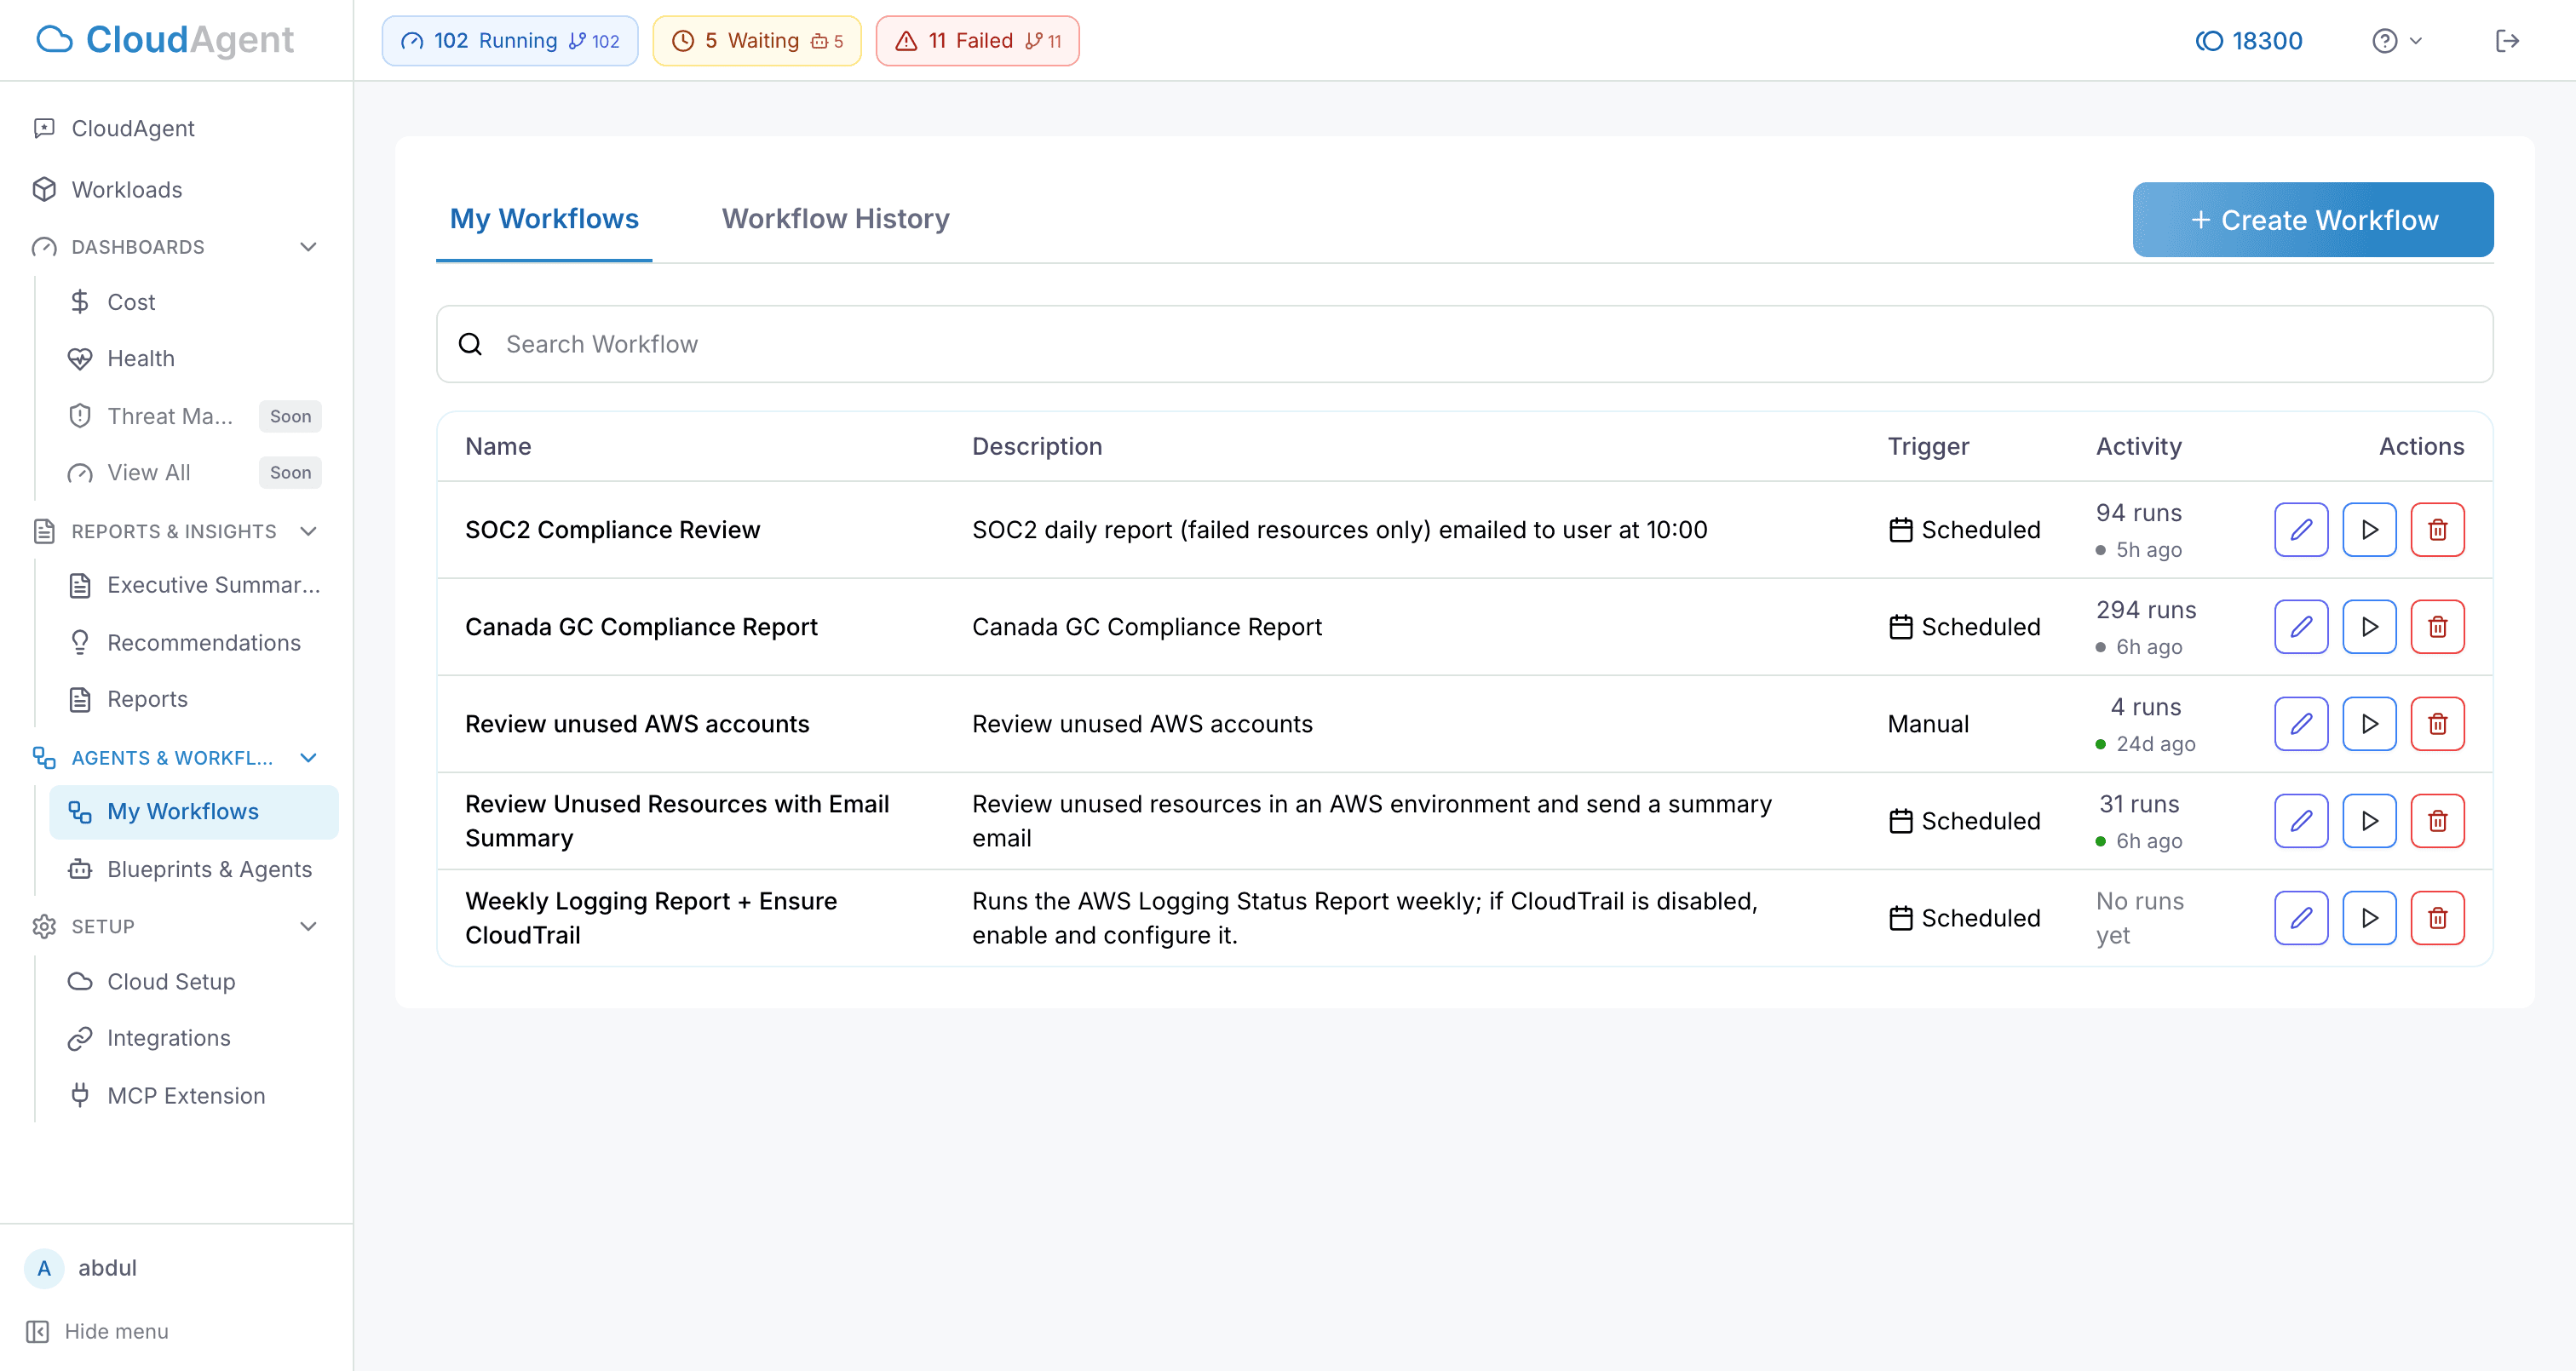Open the pencil edit icon for SOC2 Compliance Review
2576x1371 pixels.
[x=2301, y=529]
